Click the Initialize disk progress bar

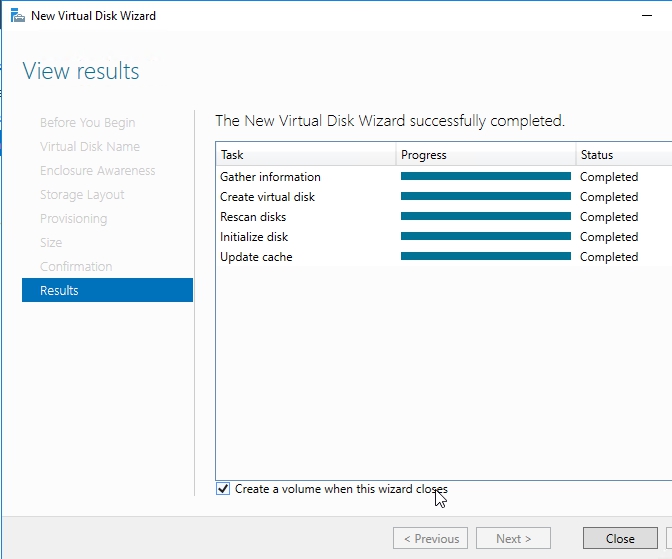click(486, 236)
